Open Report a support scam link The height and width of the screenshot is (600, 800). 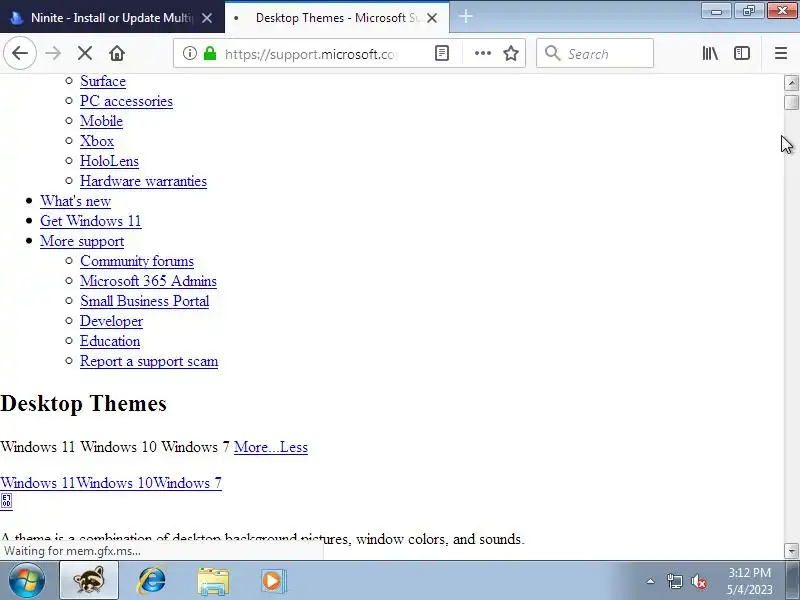pyautogui.click(x=148, y=361)
